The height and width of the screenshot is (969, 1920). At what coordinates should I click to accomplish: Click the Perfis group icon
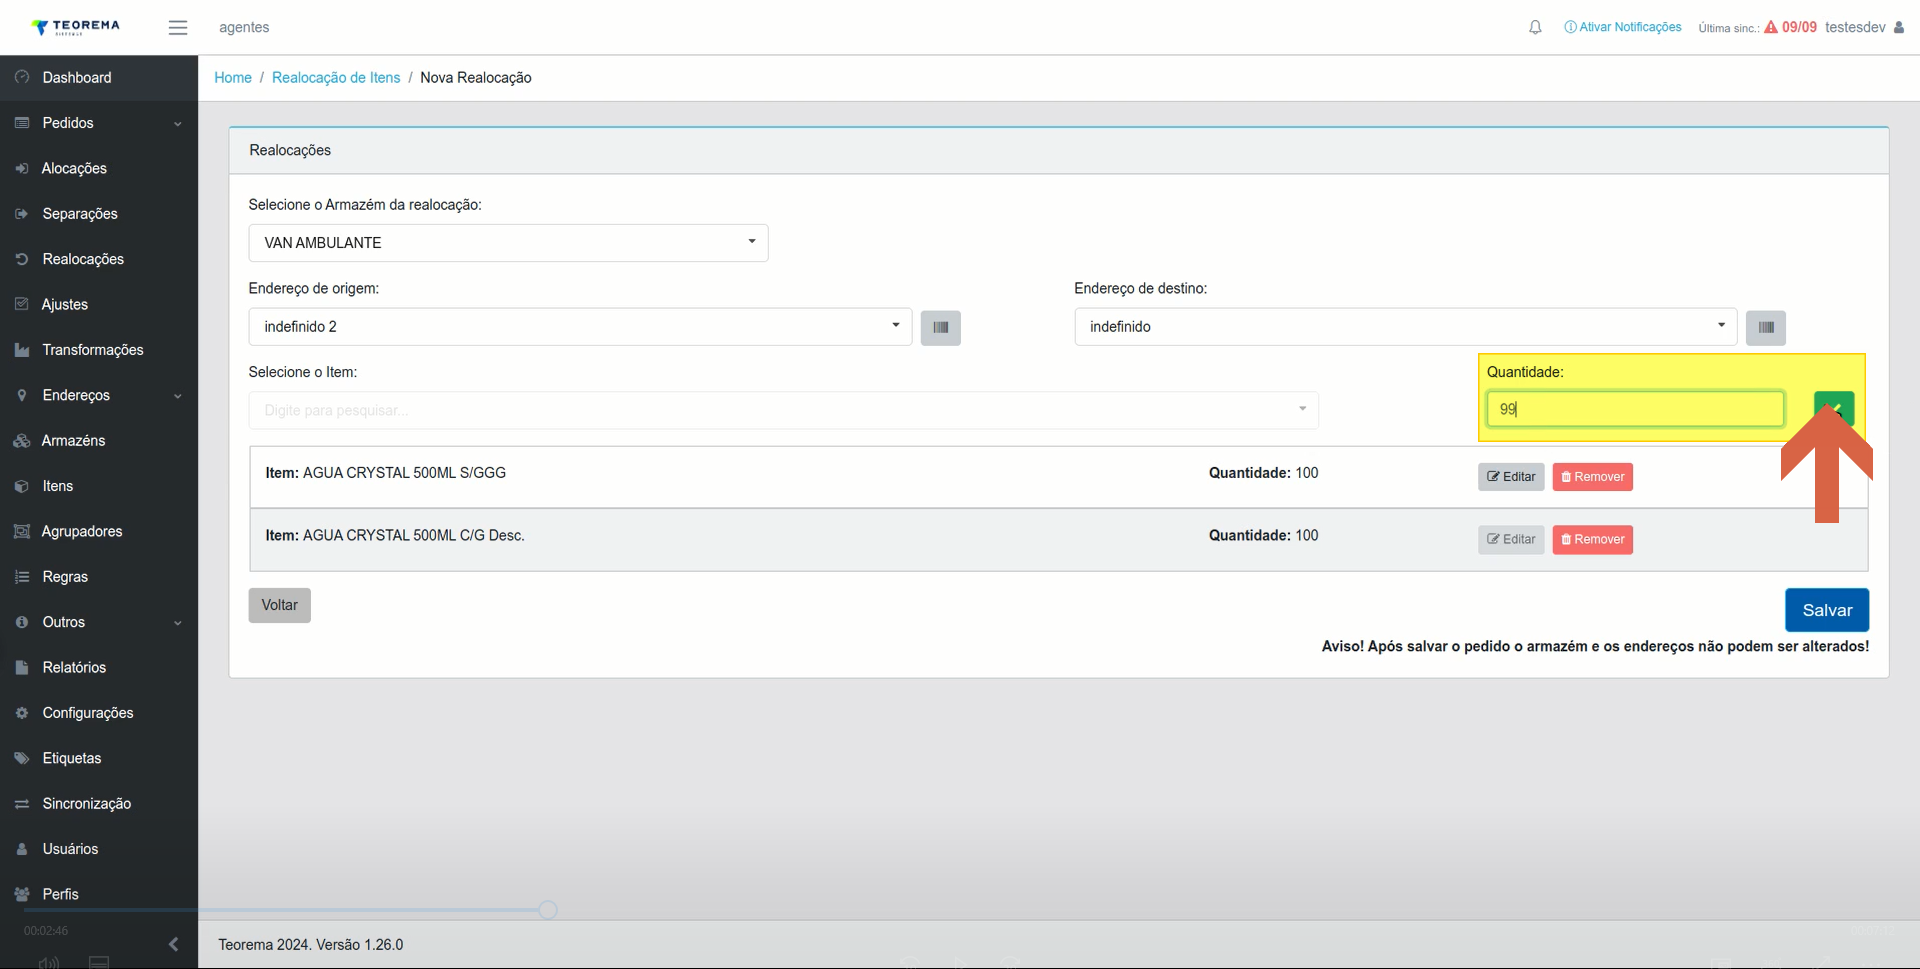click(22, 894)
